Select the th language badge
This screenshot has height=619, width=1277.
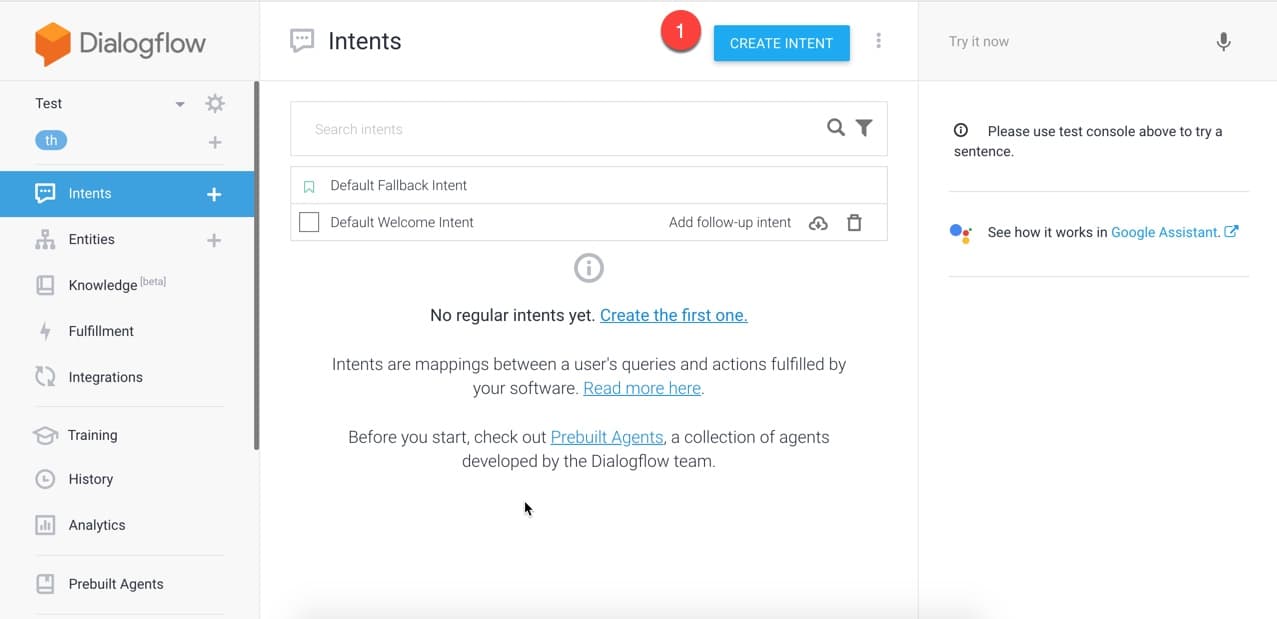coord(51,141)
